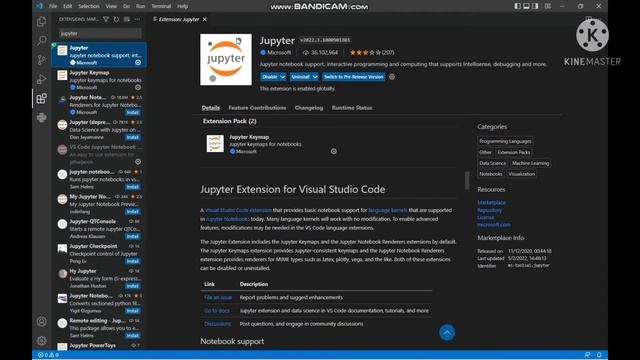Switch to the Changelog tab
Image resolution: width=640 pixels, height=360 pixels.
[309, 108]
